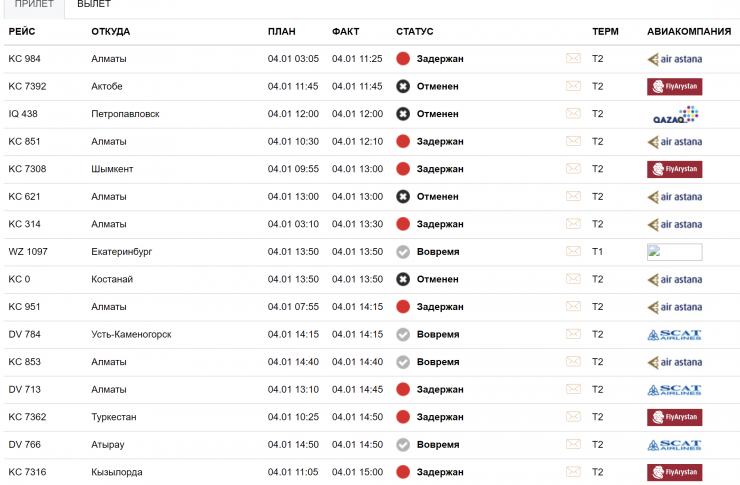Click envelope icon for flight KC 984

click(573, 59)
